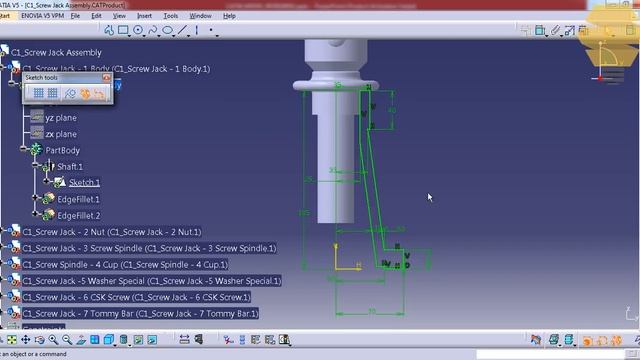The width and height of the screenshot is (640, 360).
Task: Select the Rectangle sketch tool
Action: pos(123,30)
